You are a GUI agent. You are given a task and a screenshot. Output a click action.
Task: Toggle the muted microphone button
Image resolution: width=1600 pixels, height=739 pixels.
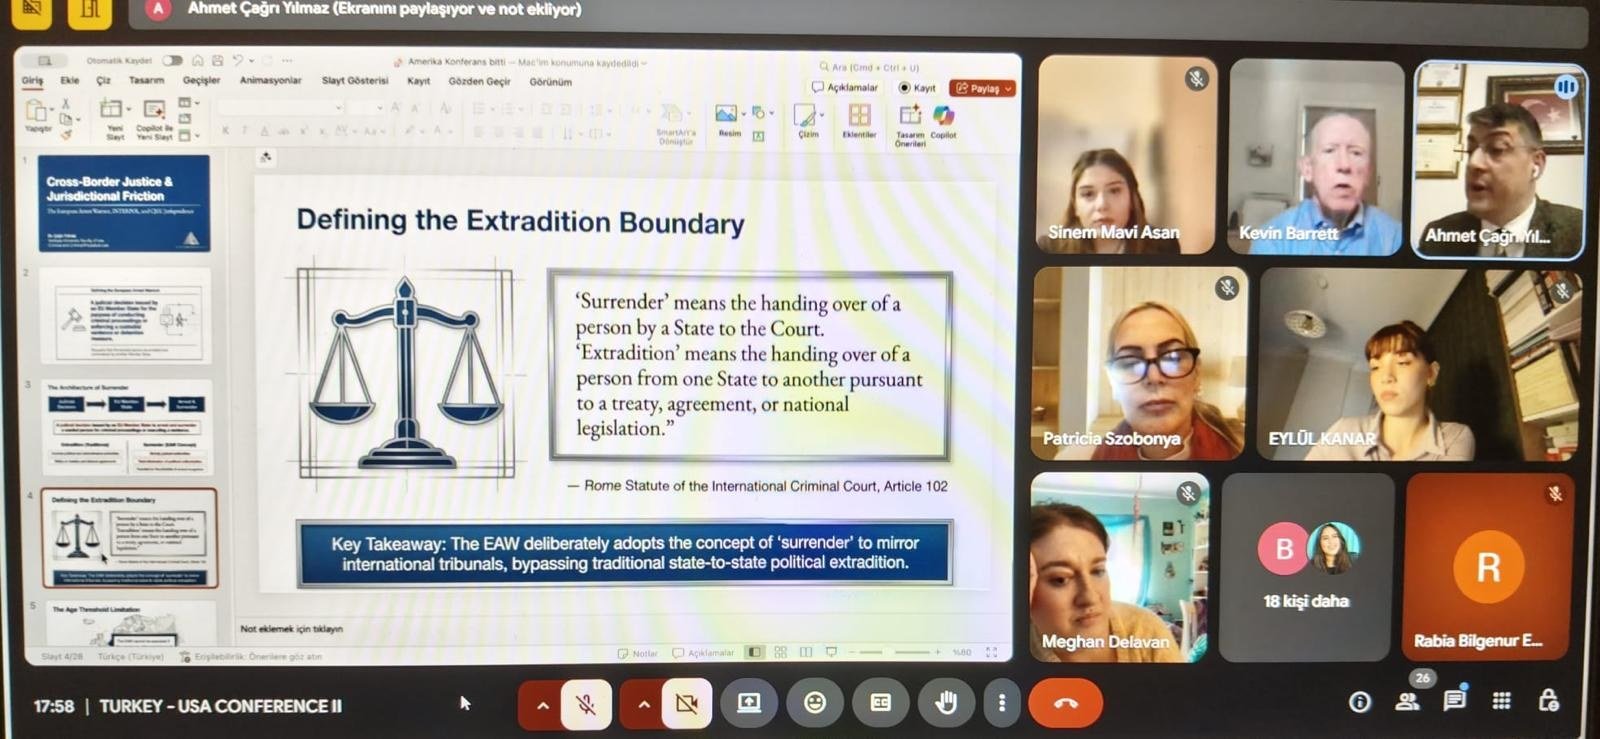coord(586,704)
